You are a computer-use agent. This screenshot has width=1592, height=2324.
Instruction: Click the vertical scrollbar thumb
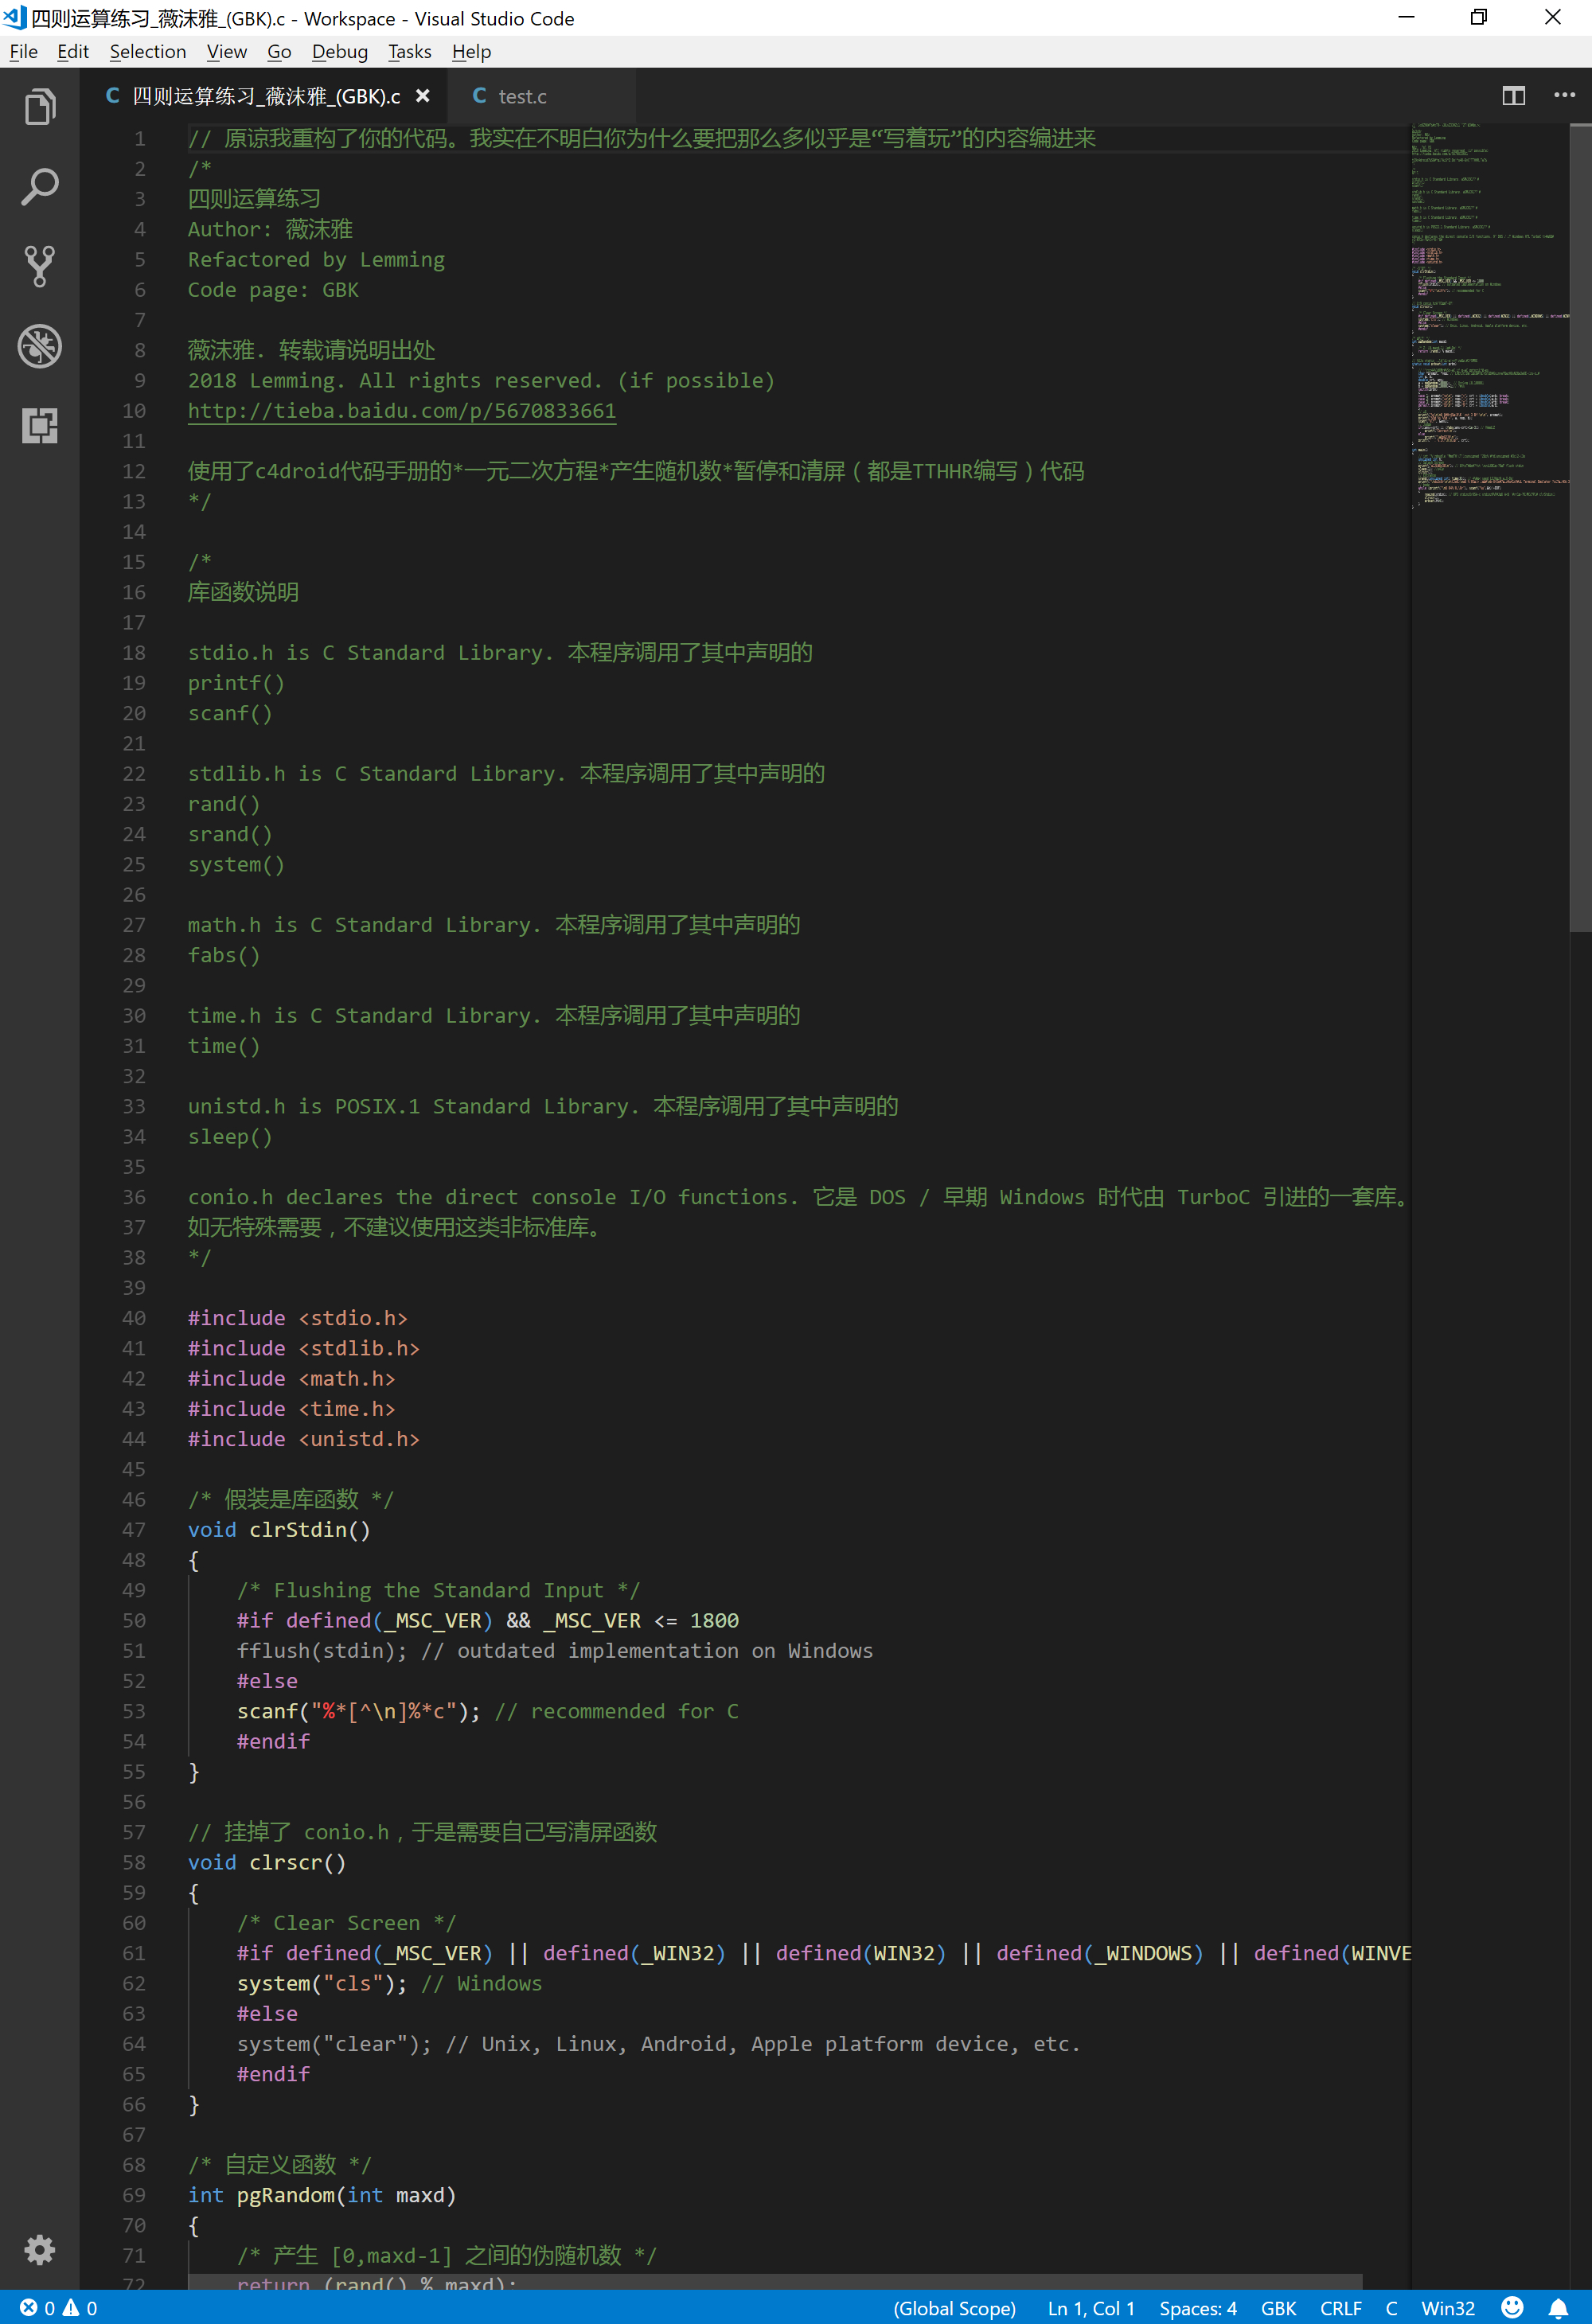pos(1580,528)
